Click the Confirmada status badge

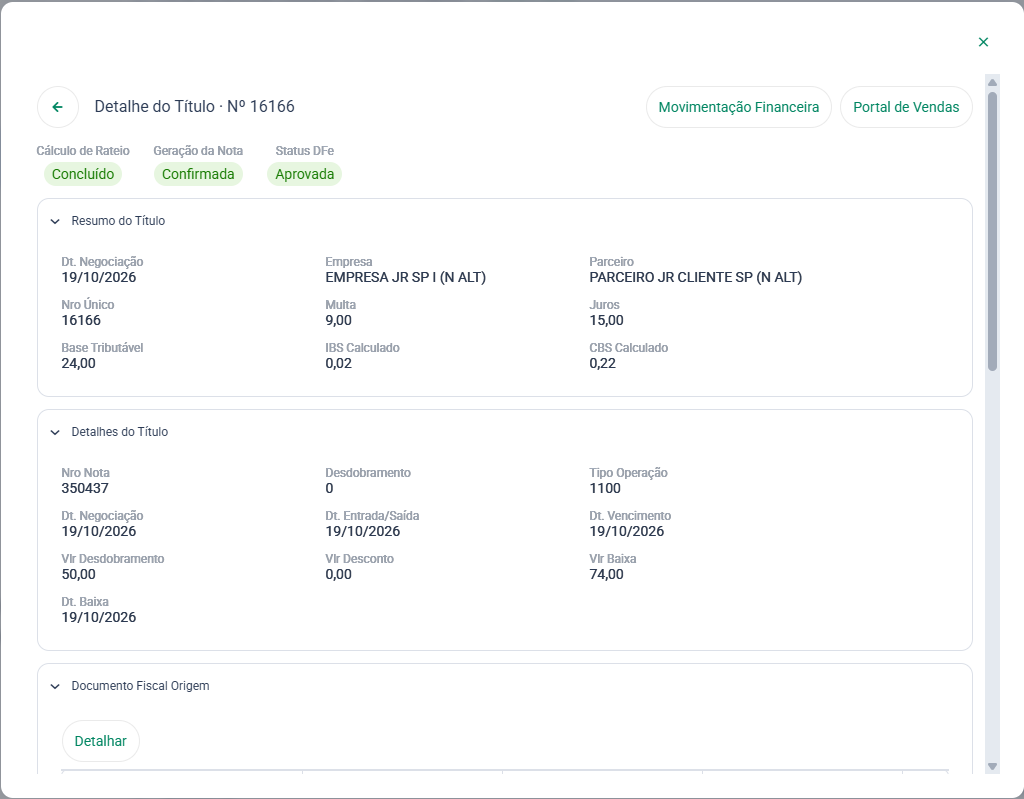point(198,174)
